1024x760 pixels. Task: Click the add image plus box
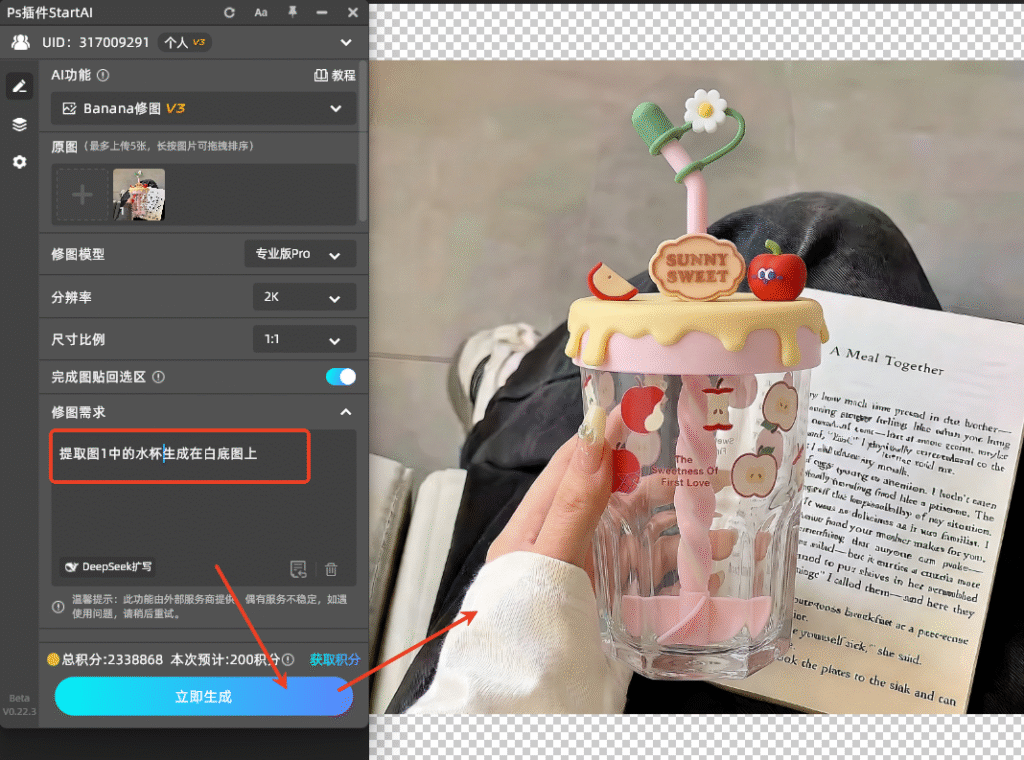click(83, 195)
